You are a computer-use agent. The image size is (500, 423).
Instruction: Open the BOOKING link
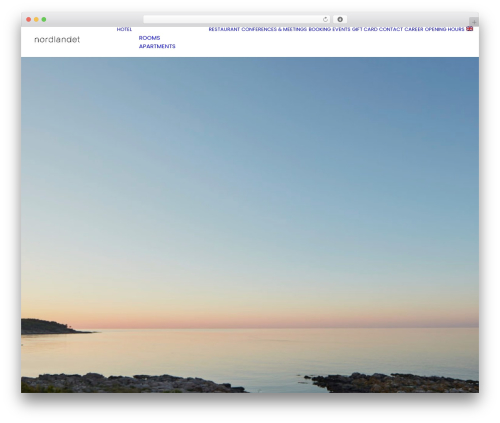click(320, 29)
